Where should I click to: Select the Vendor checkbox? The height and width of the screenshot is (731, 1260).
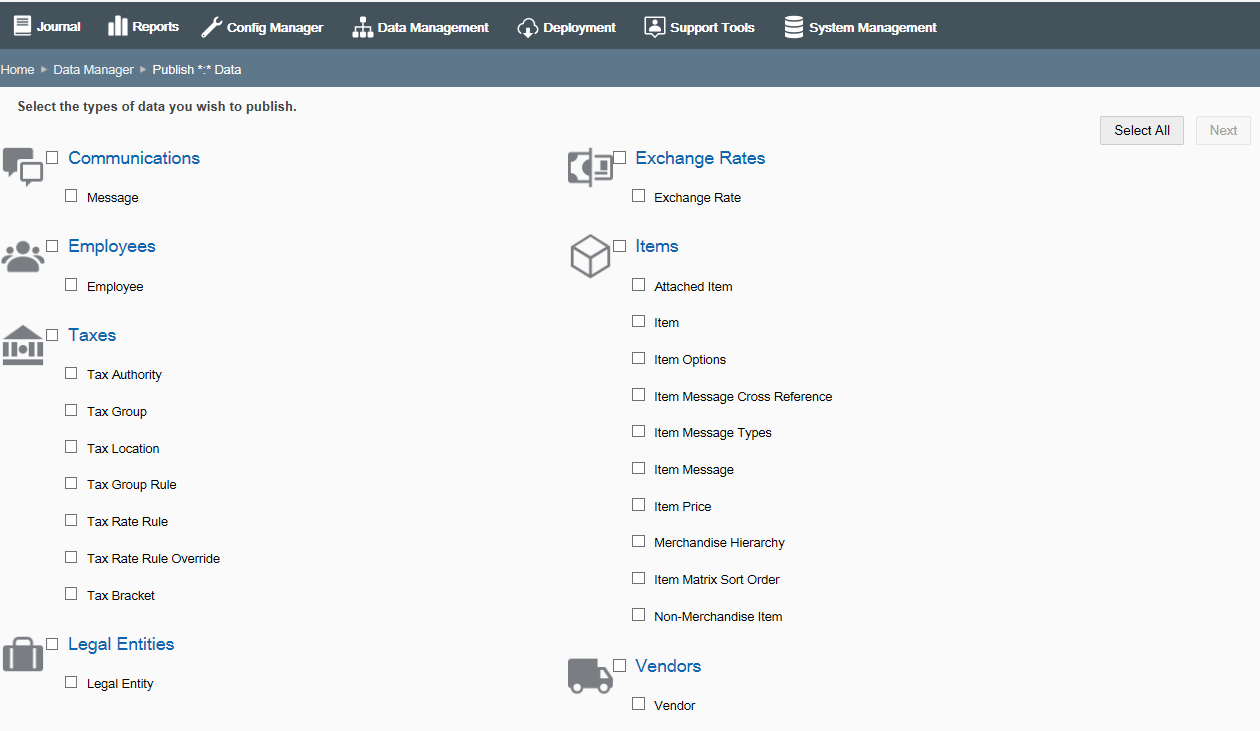coord(639,703)
